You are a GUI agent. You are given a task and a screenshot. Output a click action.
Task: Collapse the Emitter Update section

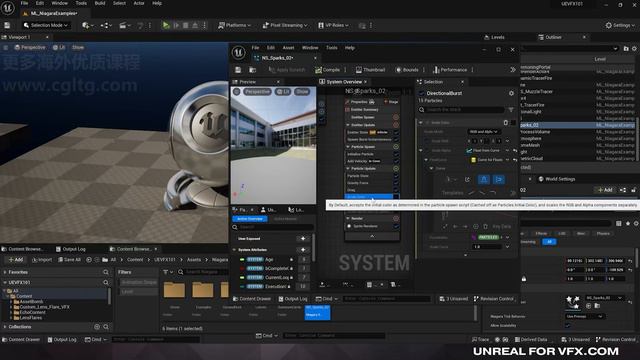(348, 125)
